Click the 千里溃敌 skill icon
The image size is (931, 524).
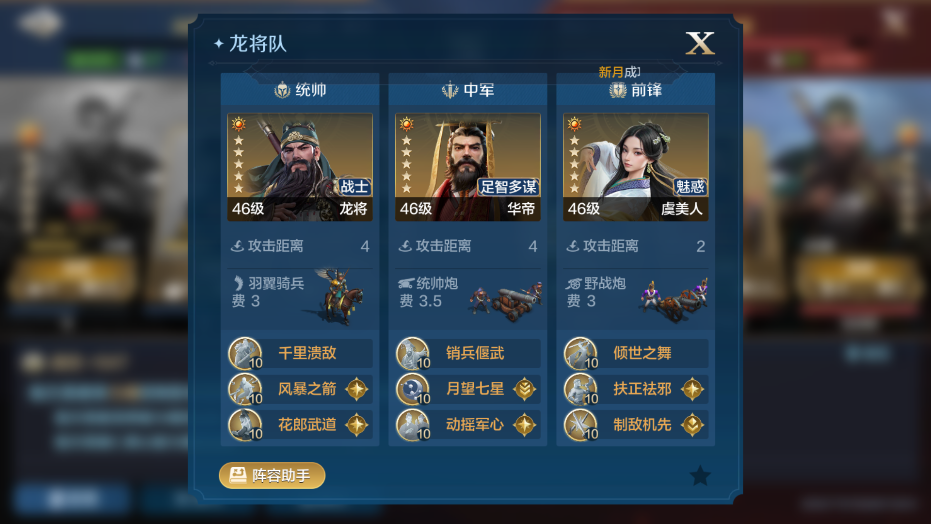point(245,354)
